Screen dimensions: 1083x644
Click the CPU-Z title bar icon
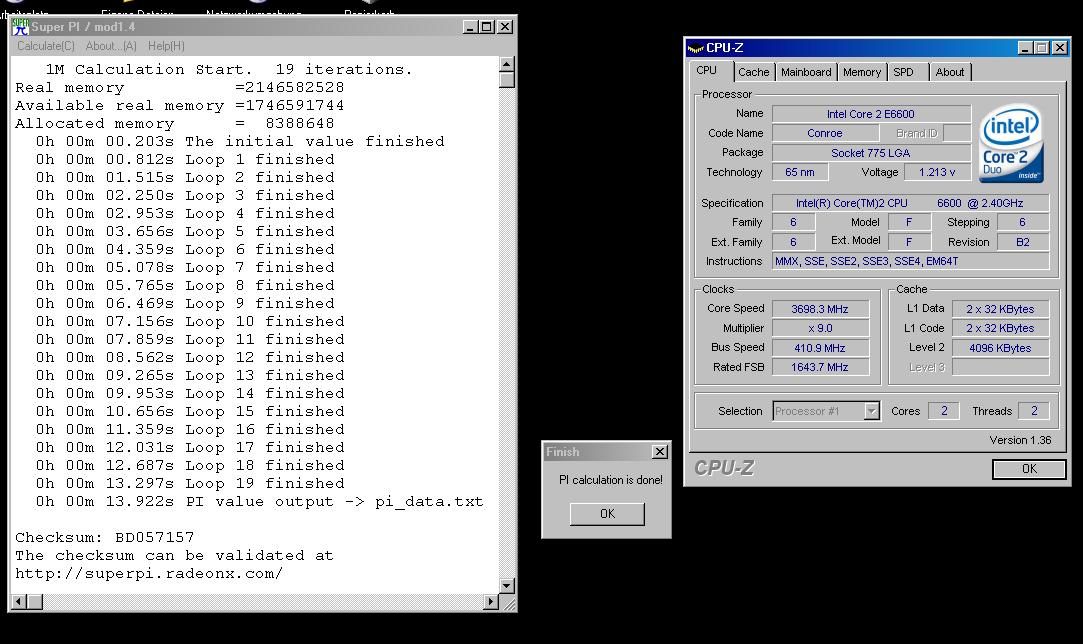(x=696, y=48)
